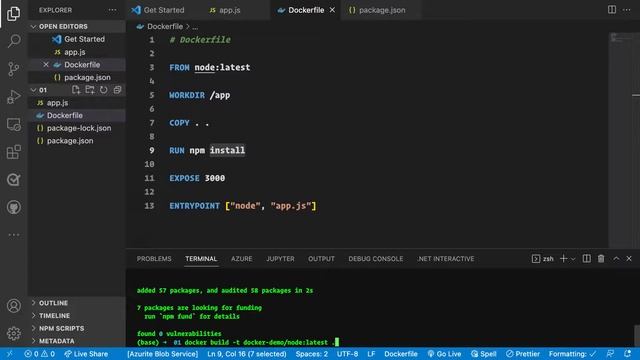640x360 pixels.
Task: Change language mode Dockerfile in status bar
Action: [x=401, y=353]
